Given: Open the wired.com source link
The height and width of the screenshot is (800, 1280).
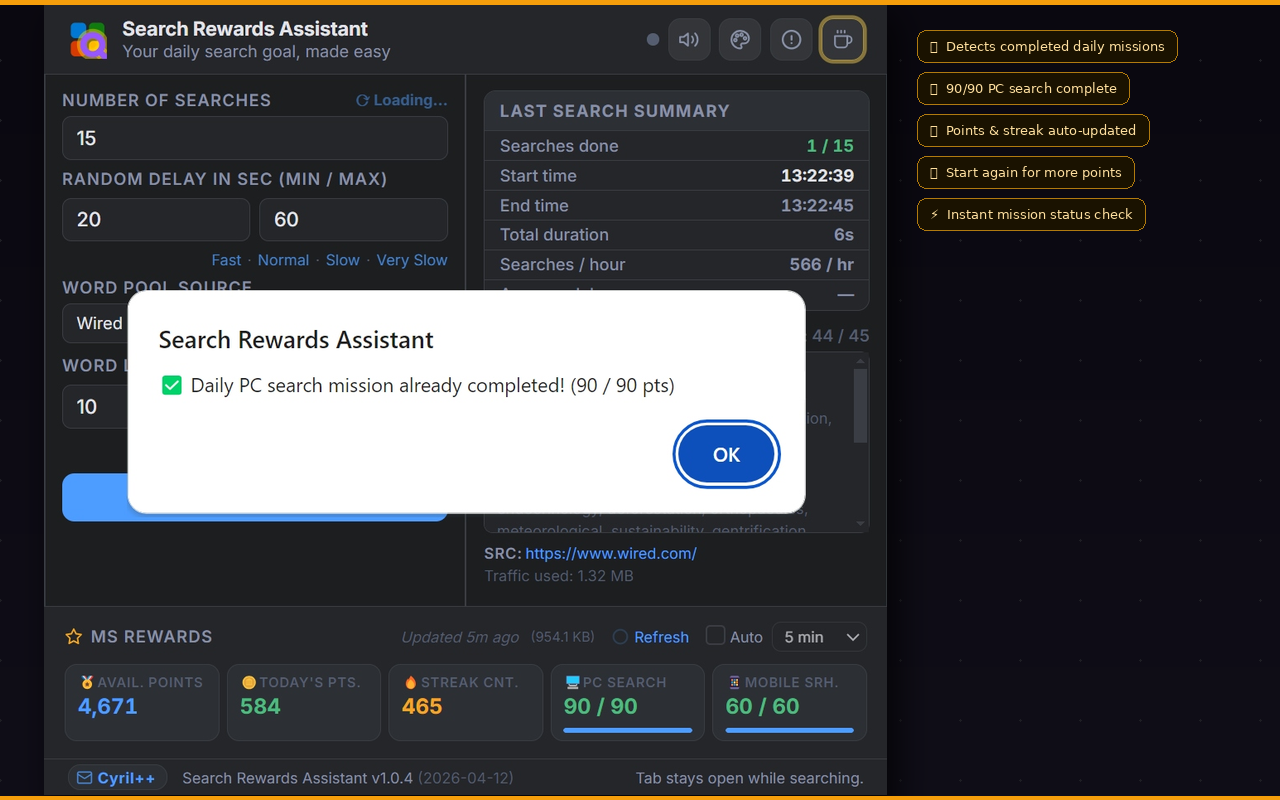Looking at the screenshot, I should [x=611, y=553].
